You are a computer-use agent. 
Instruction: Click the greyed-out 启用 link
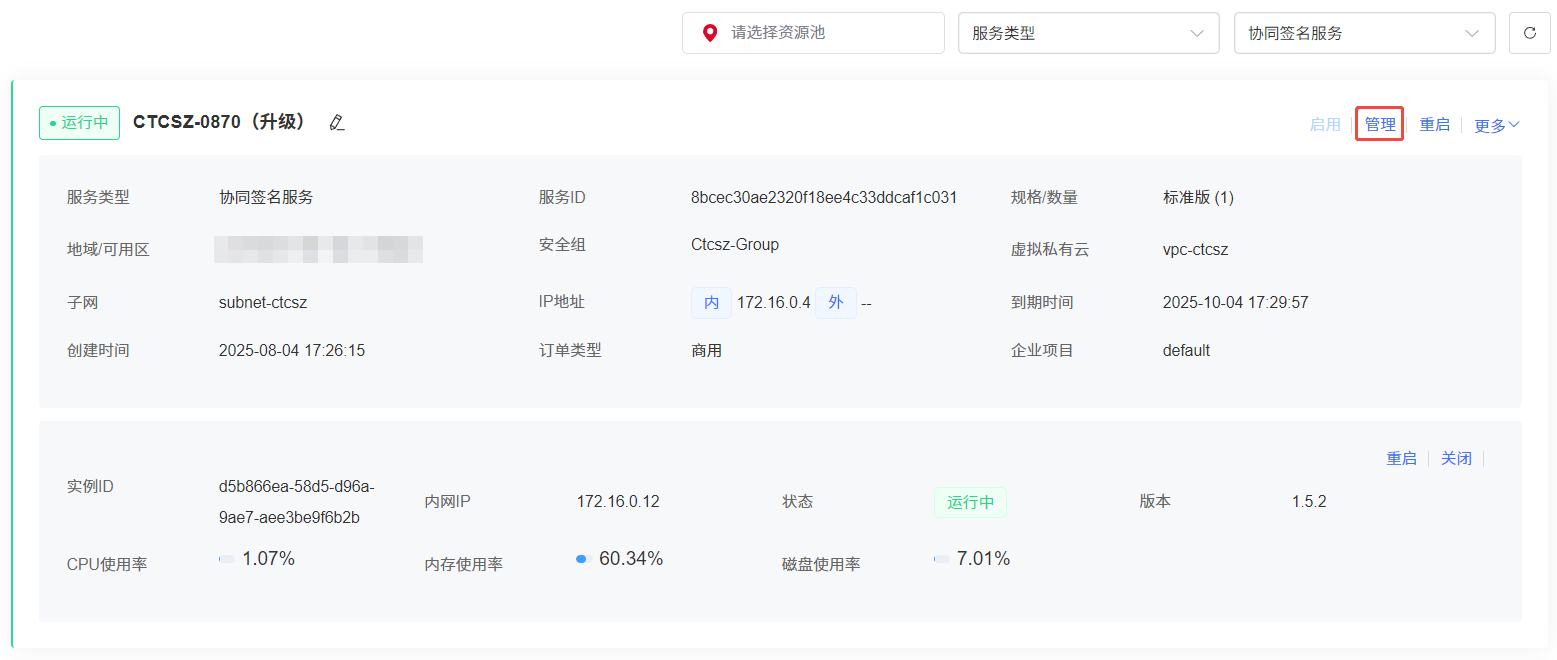(x=1324, y=125)
